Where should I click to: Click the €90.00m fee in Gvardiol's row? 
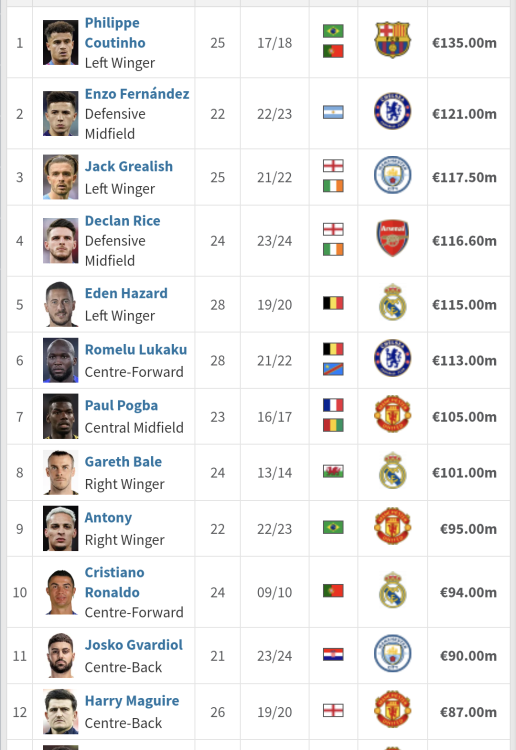[x=468, y=656]
